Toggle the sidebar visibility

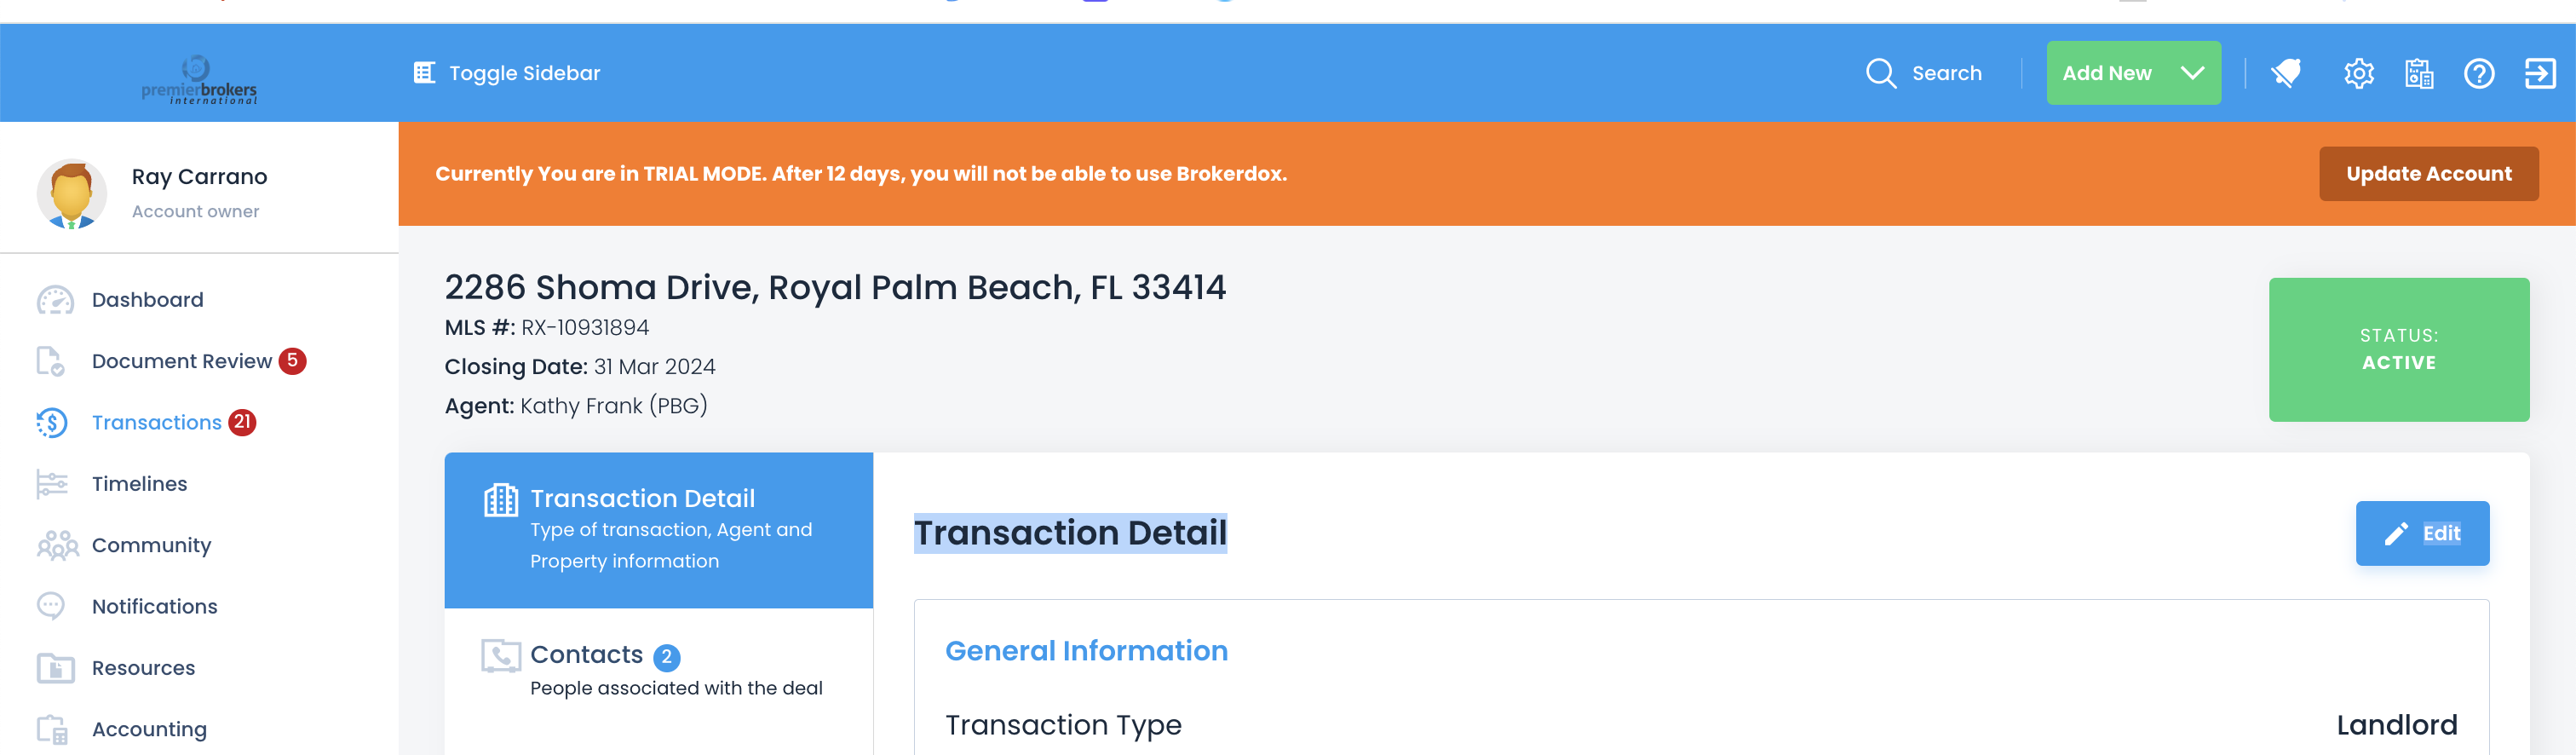click(x=507, y=73)
